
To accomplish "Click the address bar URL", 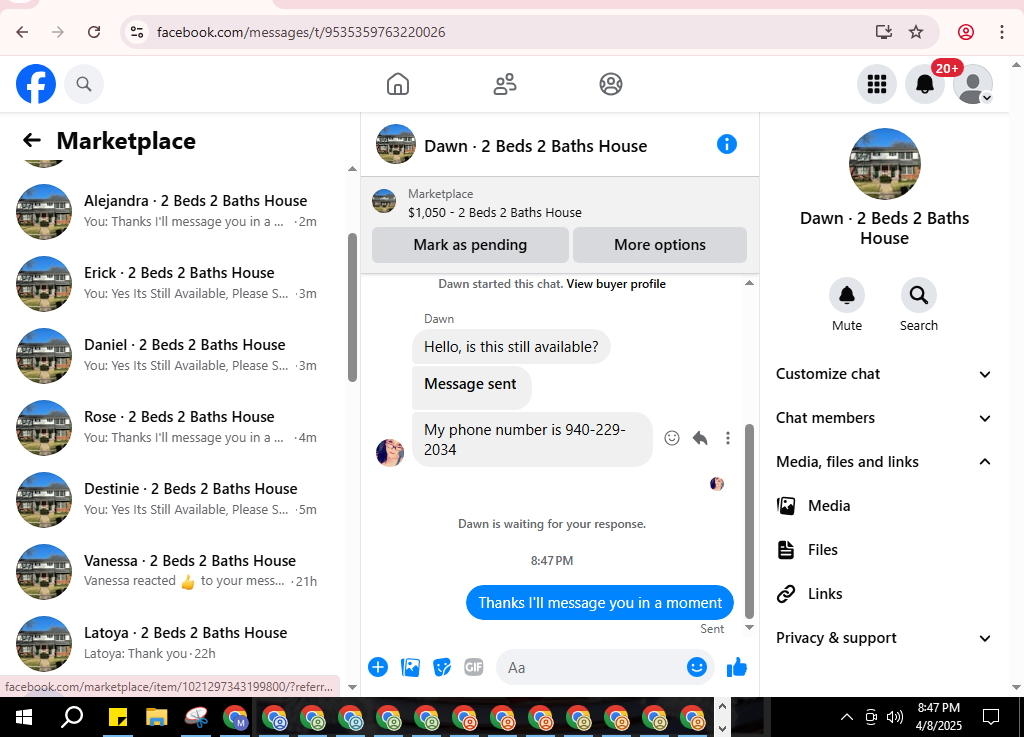I will click(x=301, y=32).
